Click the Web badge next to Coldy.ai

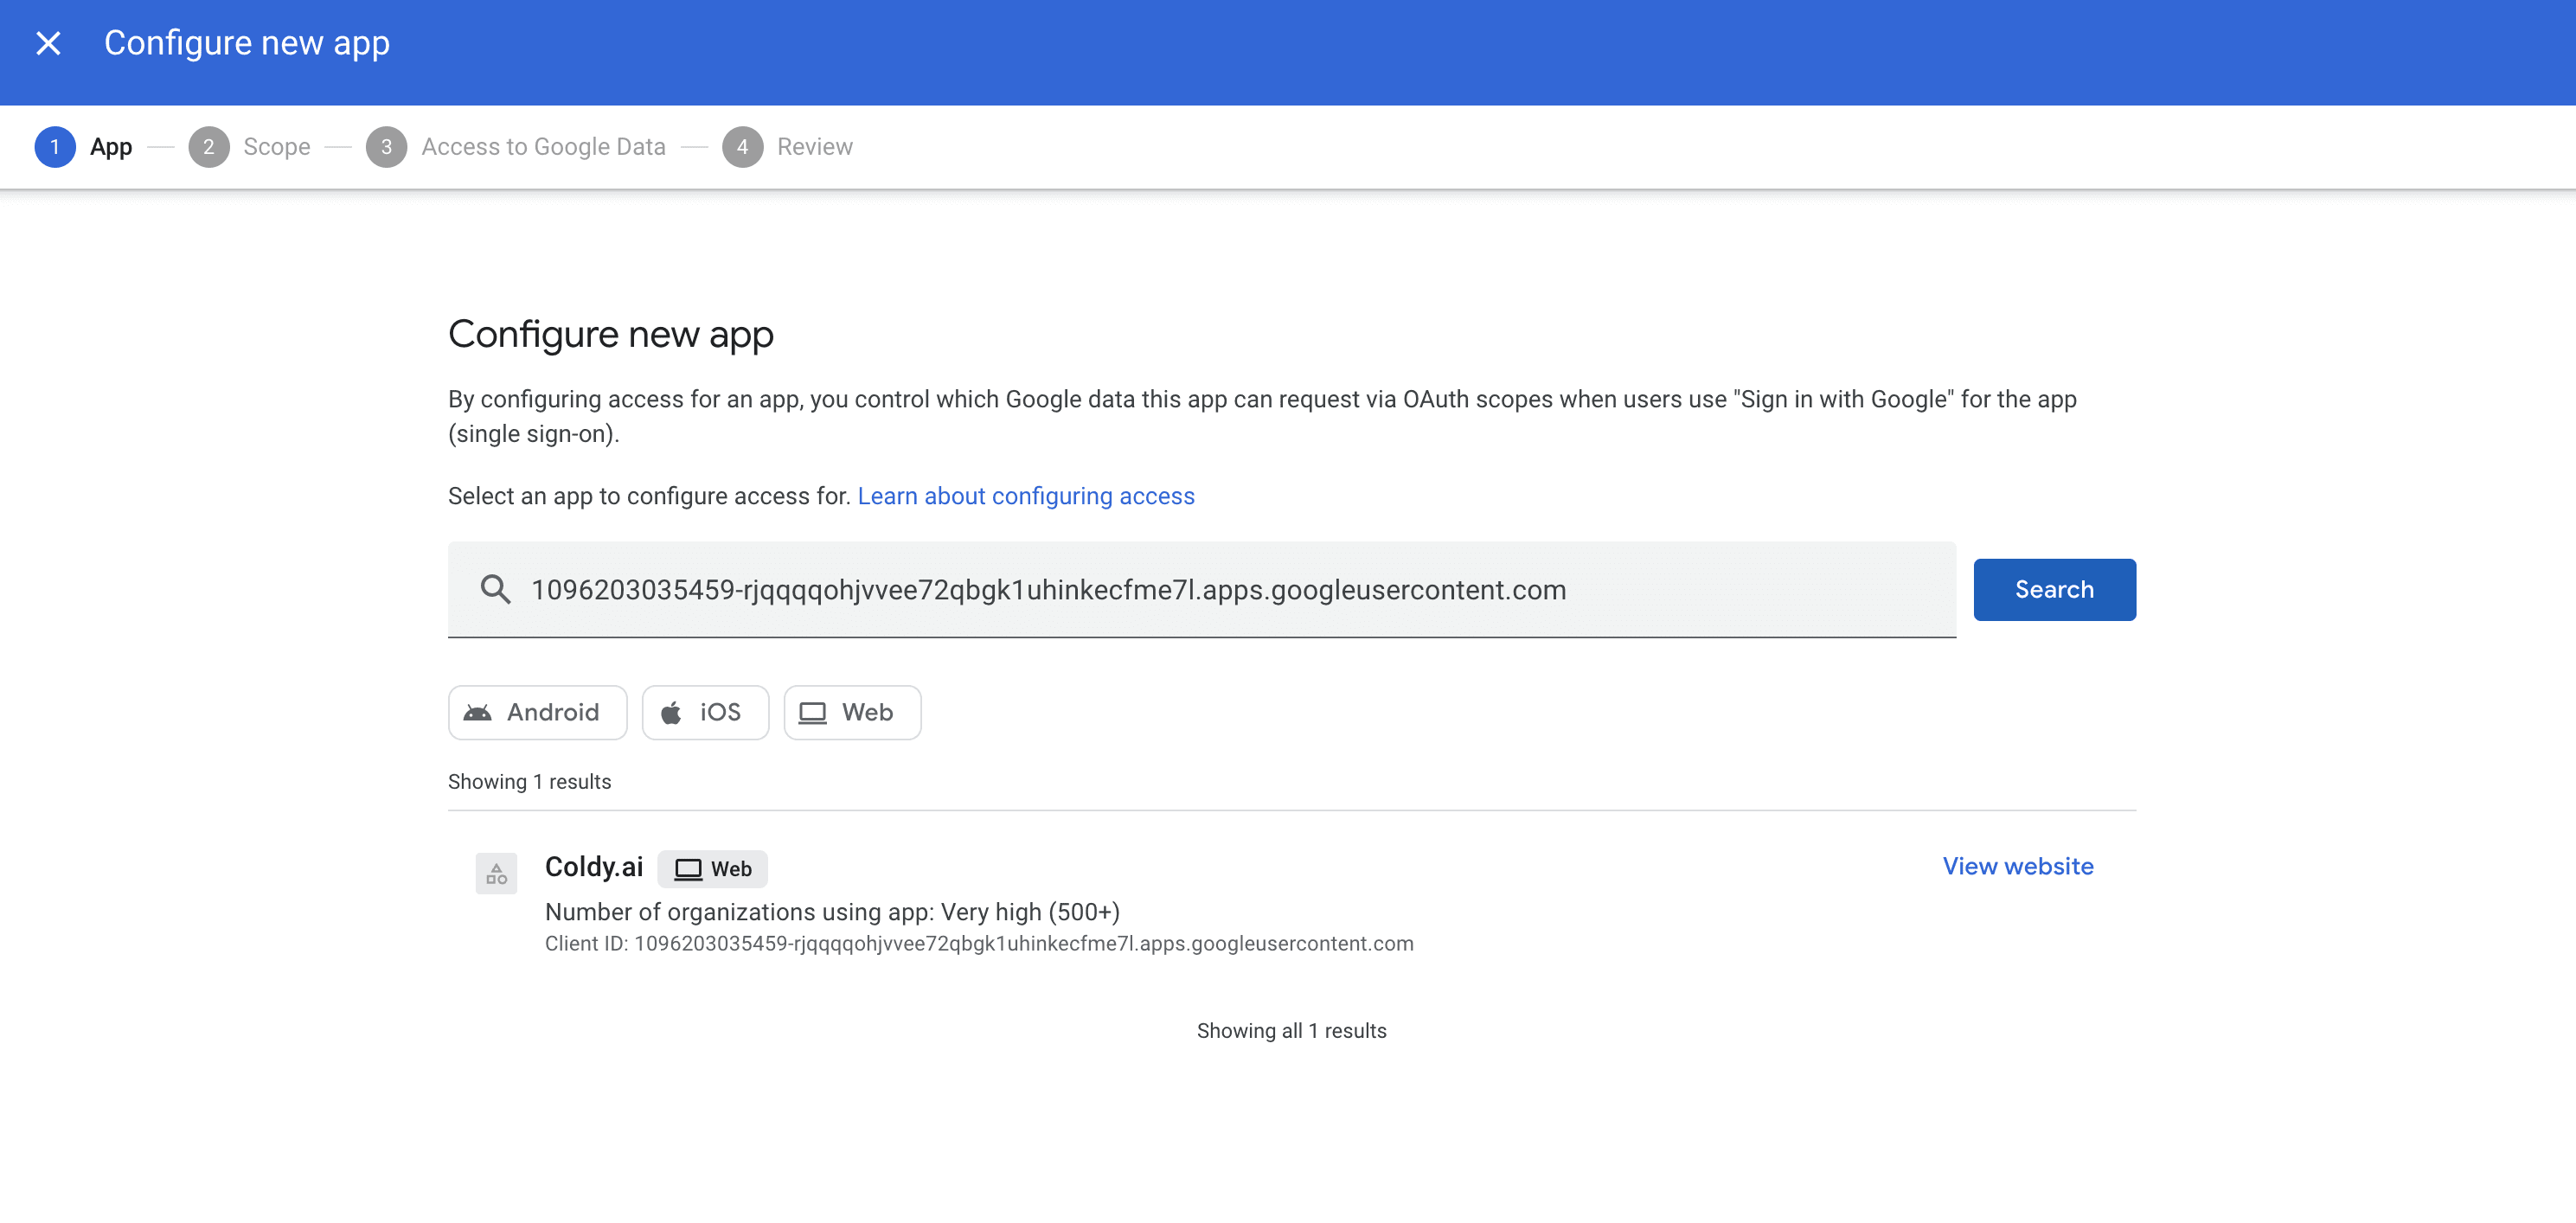(712, 869)
